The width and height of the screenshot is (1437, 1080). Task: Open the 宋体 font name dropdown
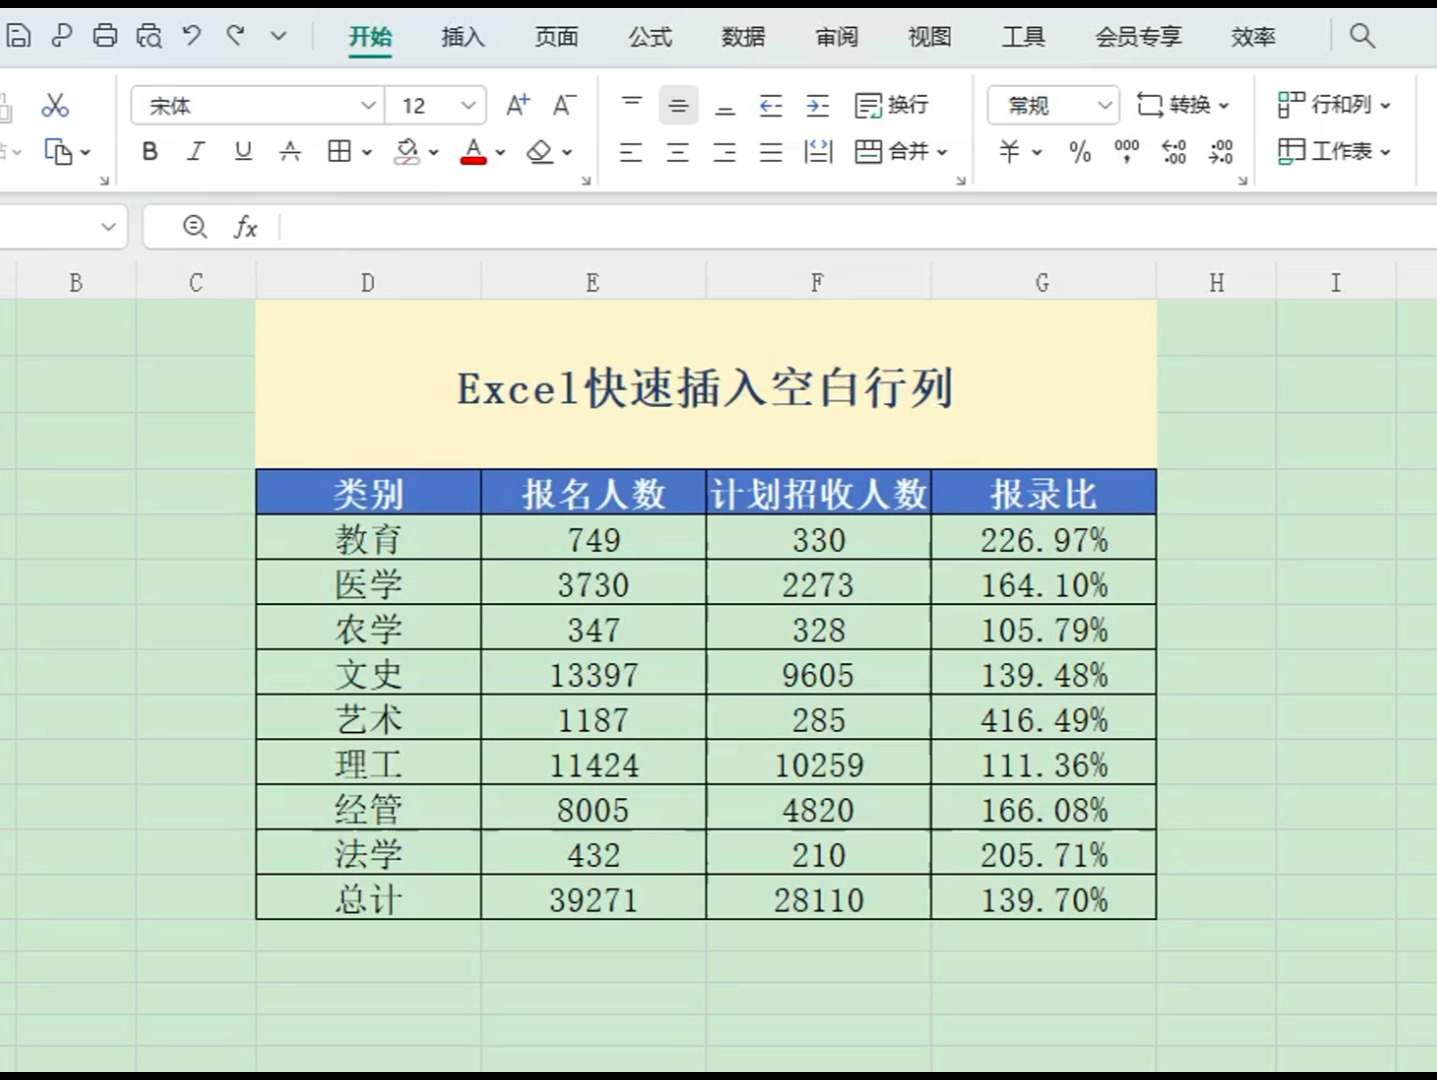click(368, 104)
